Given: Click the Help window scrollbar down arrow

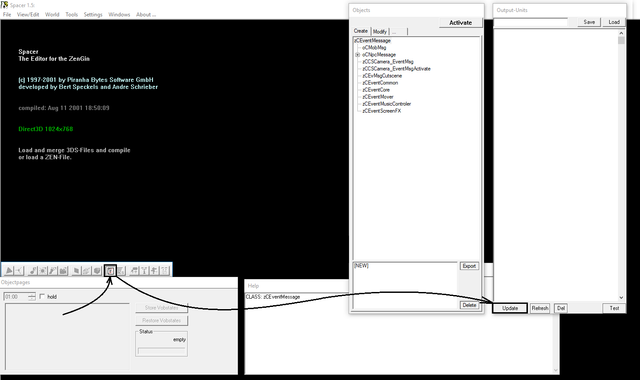Looking at the screenshot, I should pyautogui.click(x=556, y=370).
